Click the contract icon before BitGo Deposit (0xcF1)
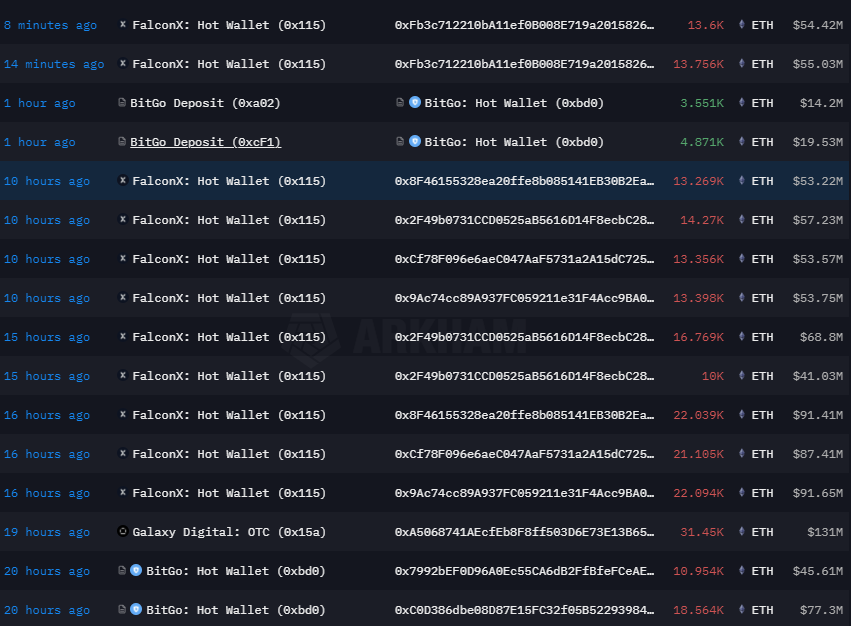851x626 pixels. [x=122, y=142]
